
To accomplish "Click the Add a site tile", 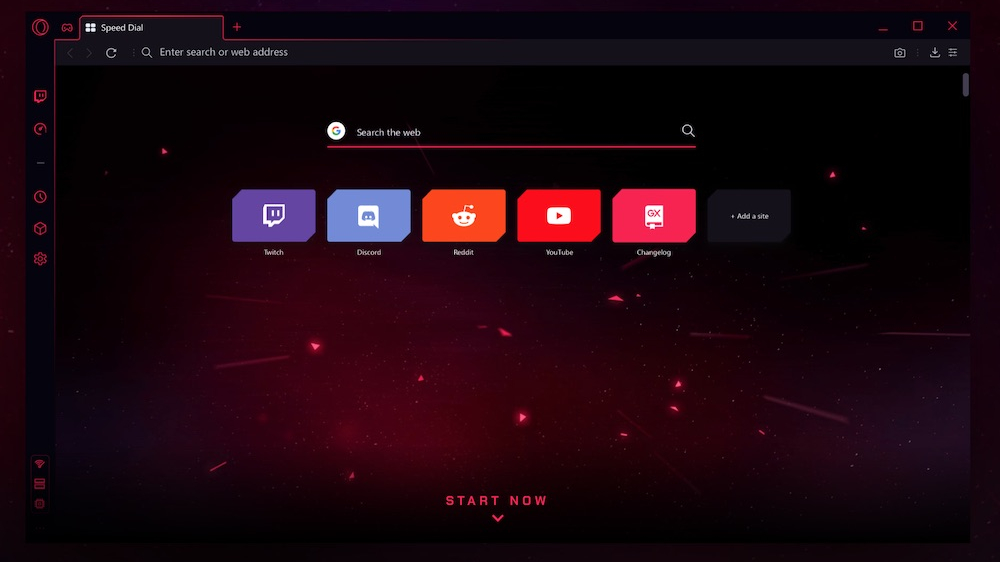I will pos(749,216).
